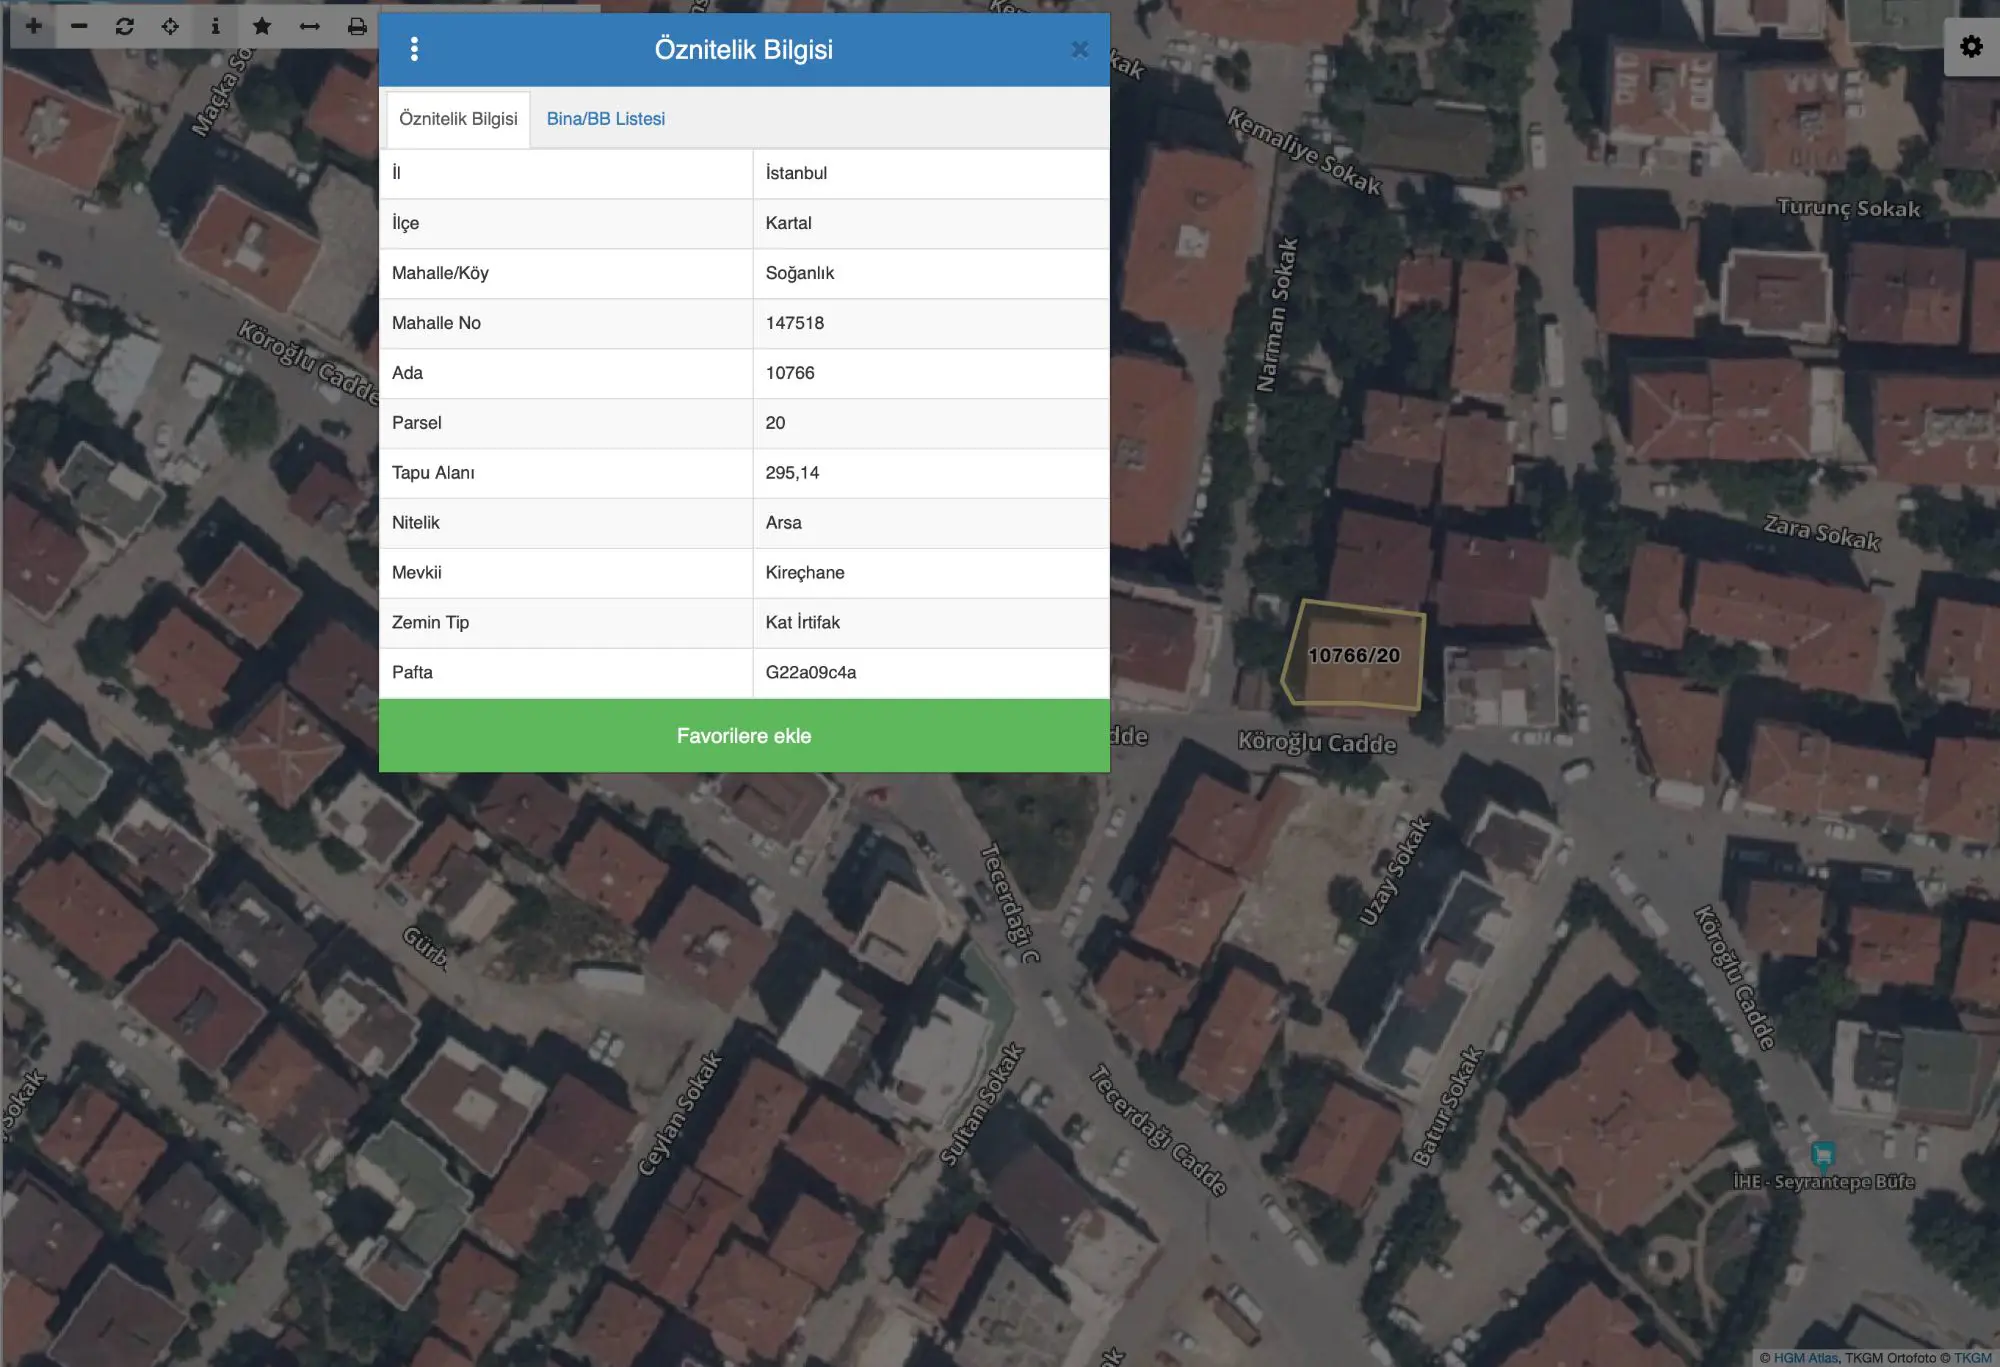Click the Kemaliye Sokak street label
Viewport: 2000px width, 1367px height.
(x=1304, y=152)
